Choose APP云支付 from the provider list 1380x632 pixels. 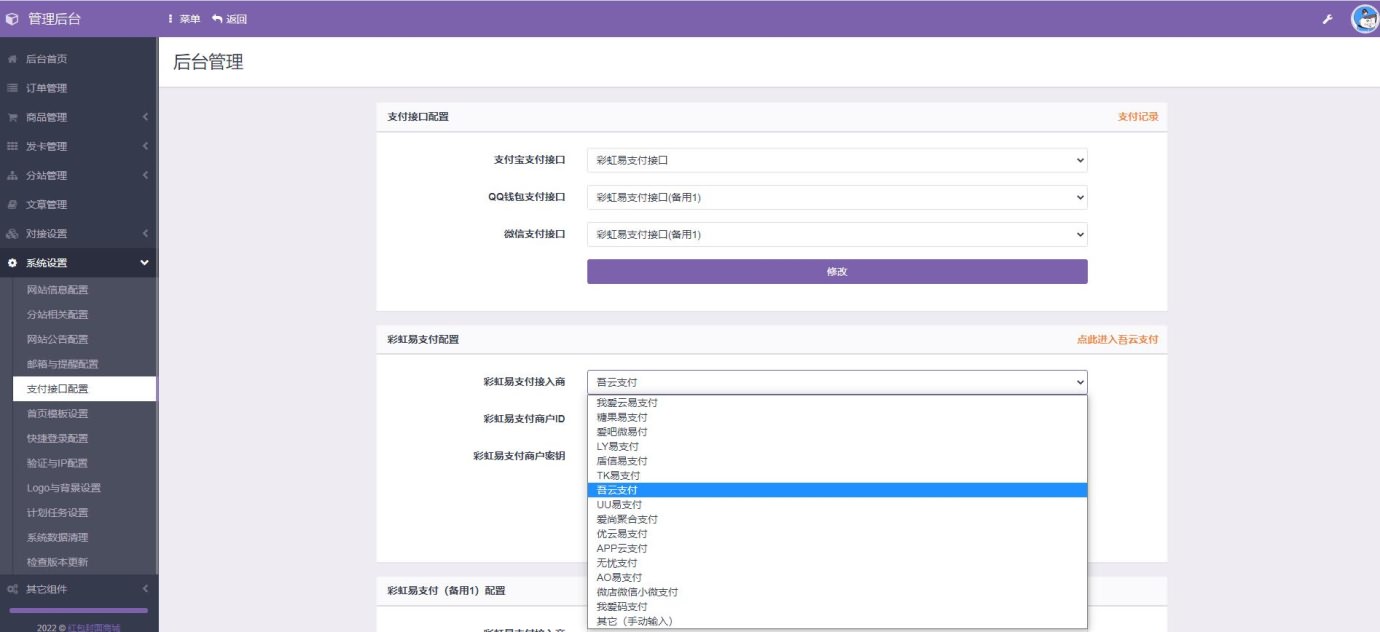click(837, 548)
